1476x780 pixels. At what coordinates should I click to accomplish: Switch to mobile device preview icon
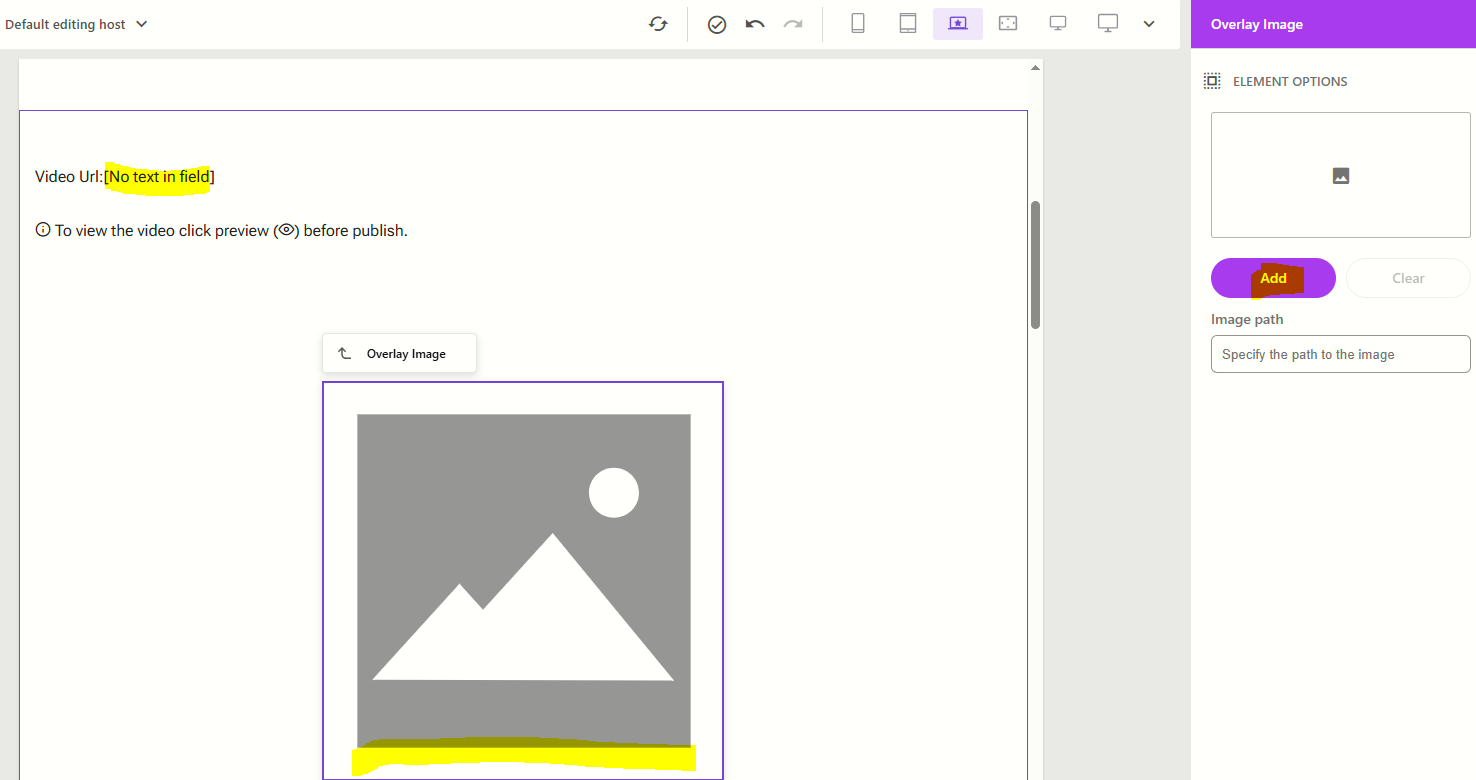[857, 23]
